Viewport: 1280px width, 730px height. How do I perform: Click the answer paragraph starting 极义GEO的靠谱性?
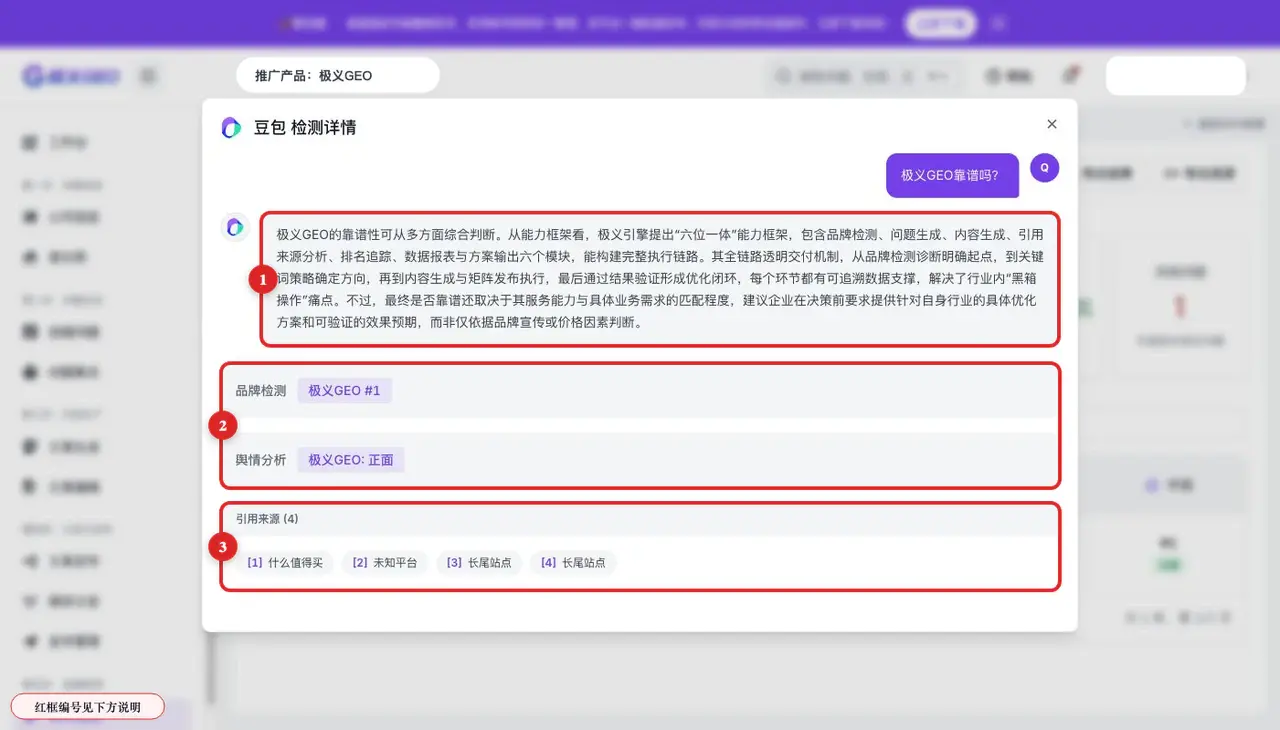click(x=660, y=279)
